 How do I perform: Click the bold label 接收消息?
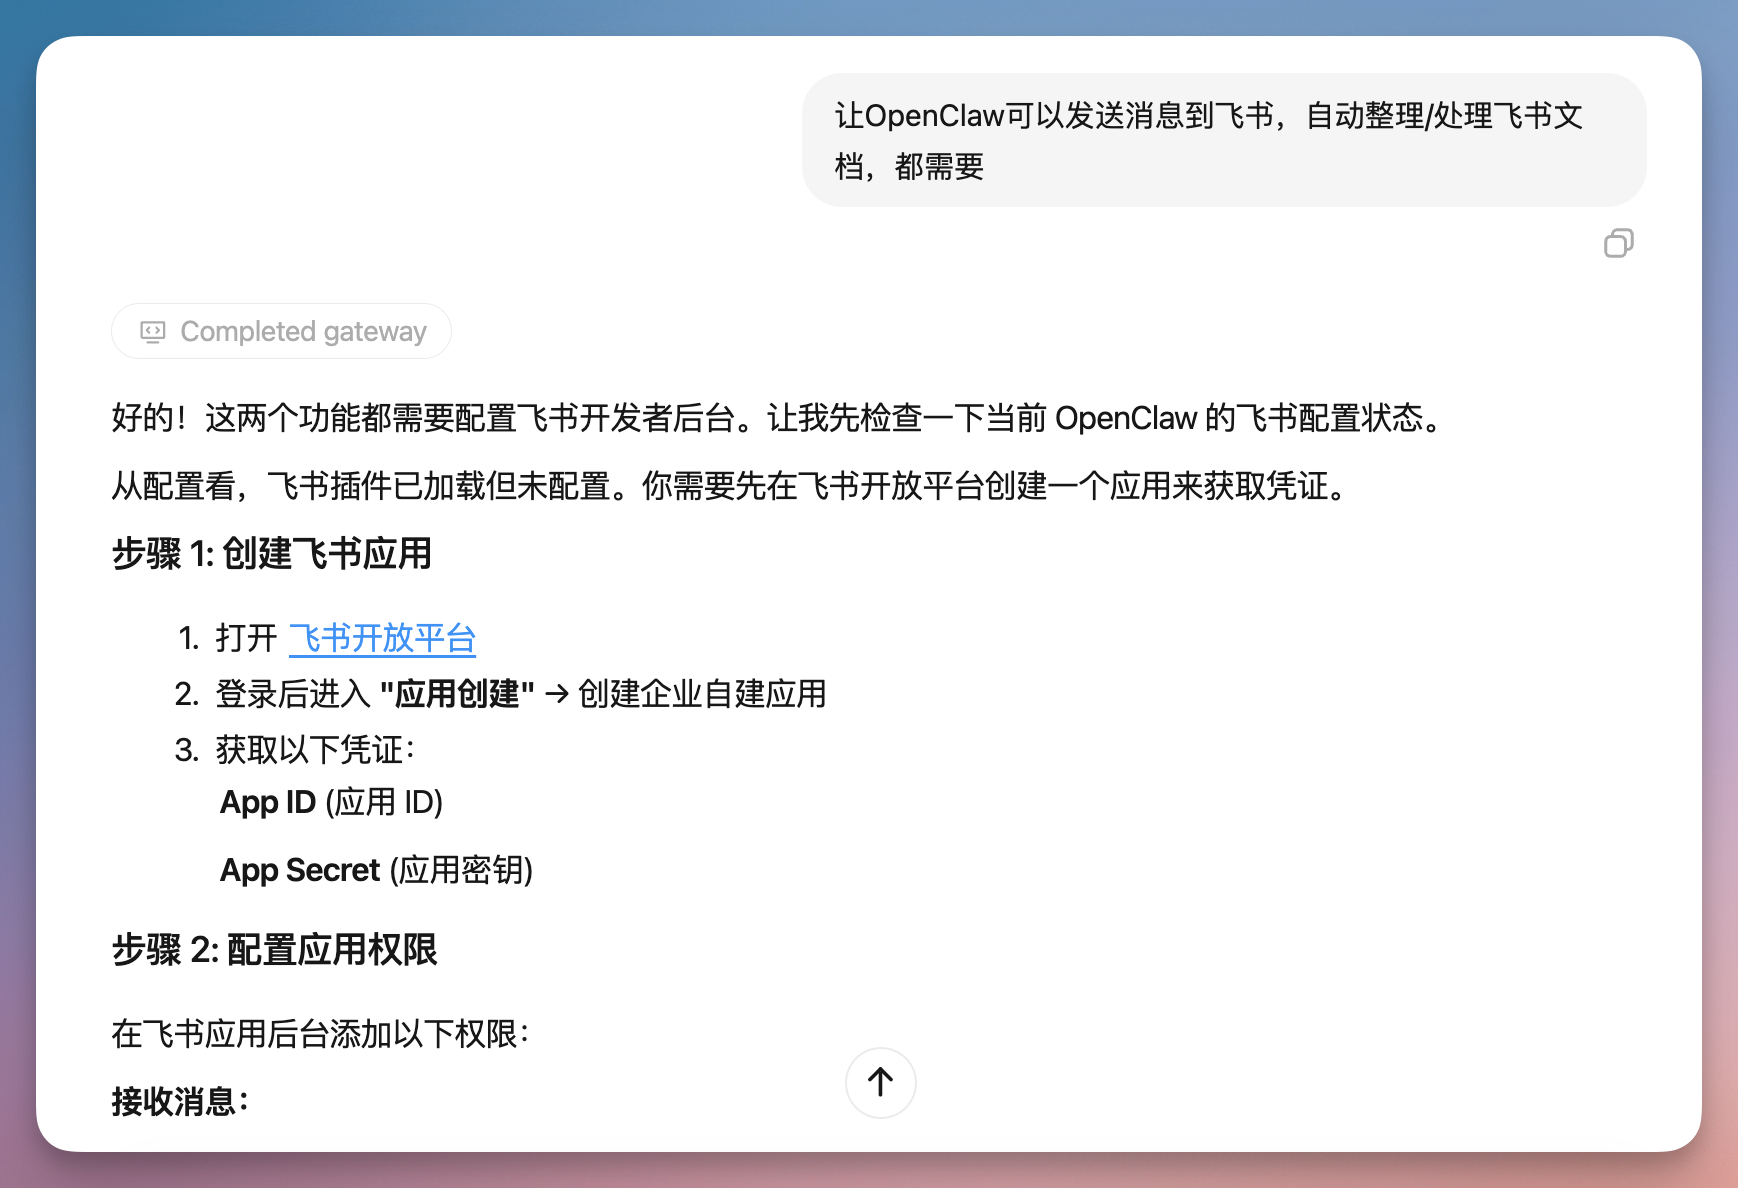click(180, 1101)
